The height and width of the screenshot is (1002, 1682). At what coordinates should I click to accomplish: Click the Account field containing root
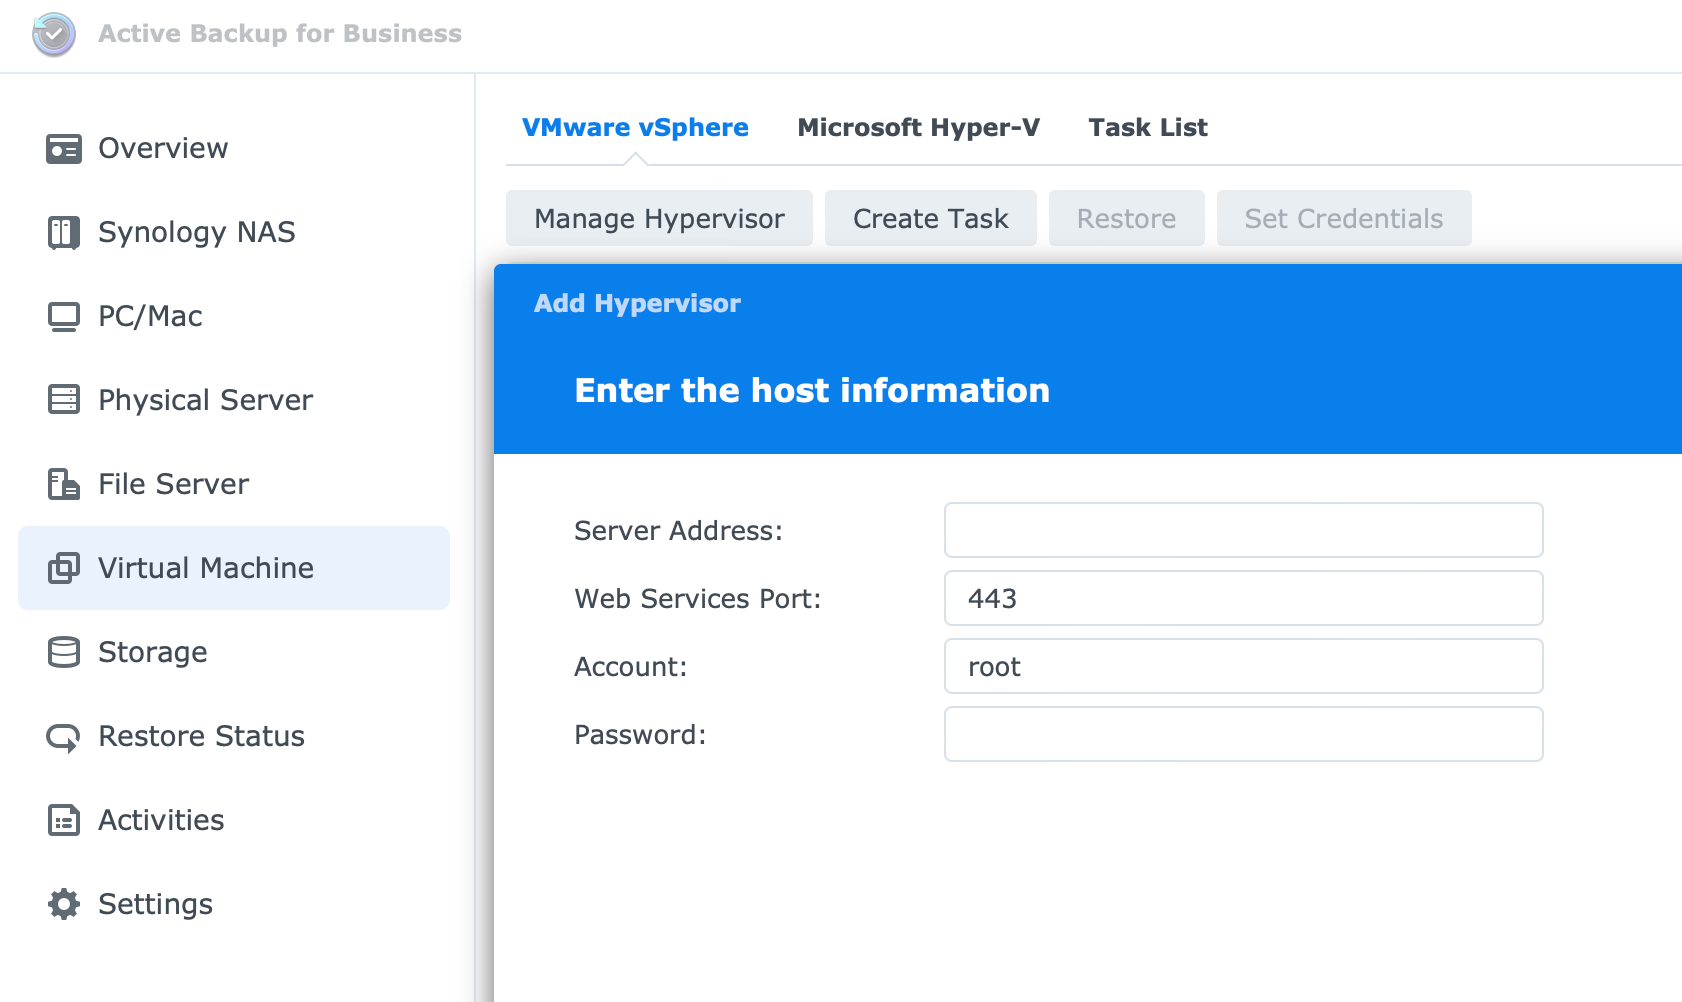pyautogui.click(x=1244, y=666)
